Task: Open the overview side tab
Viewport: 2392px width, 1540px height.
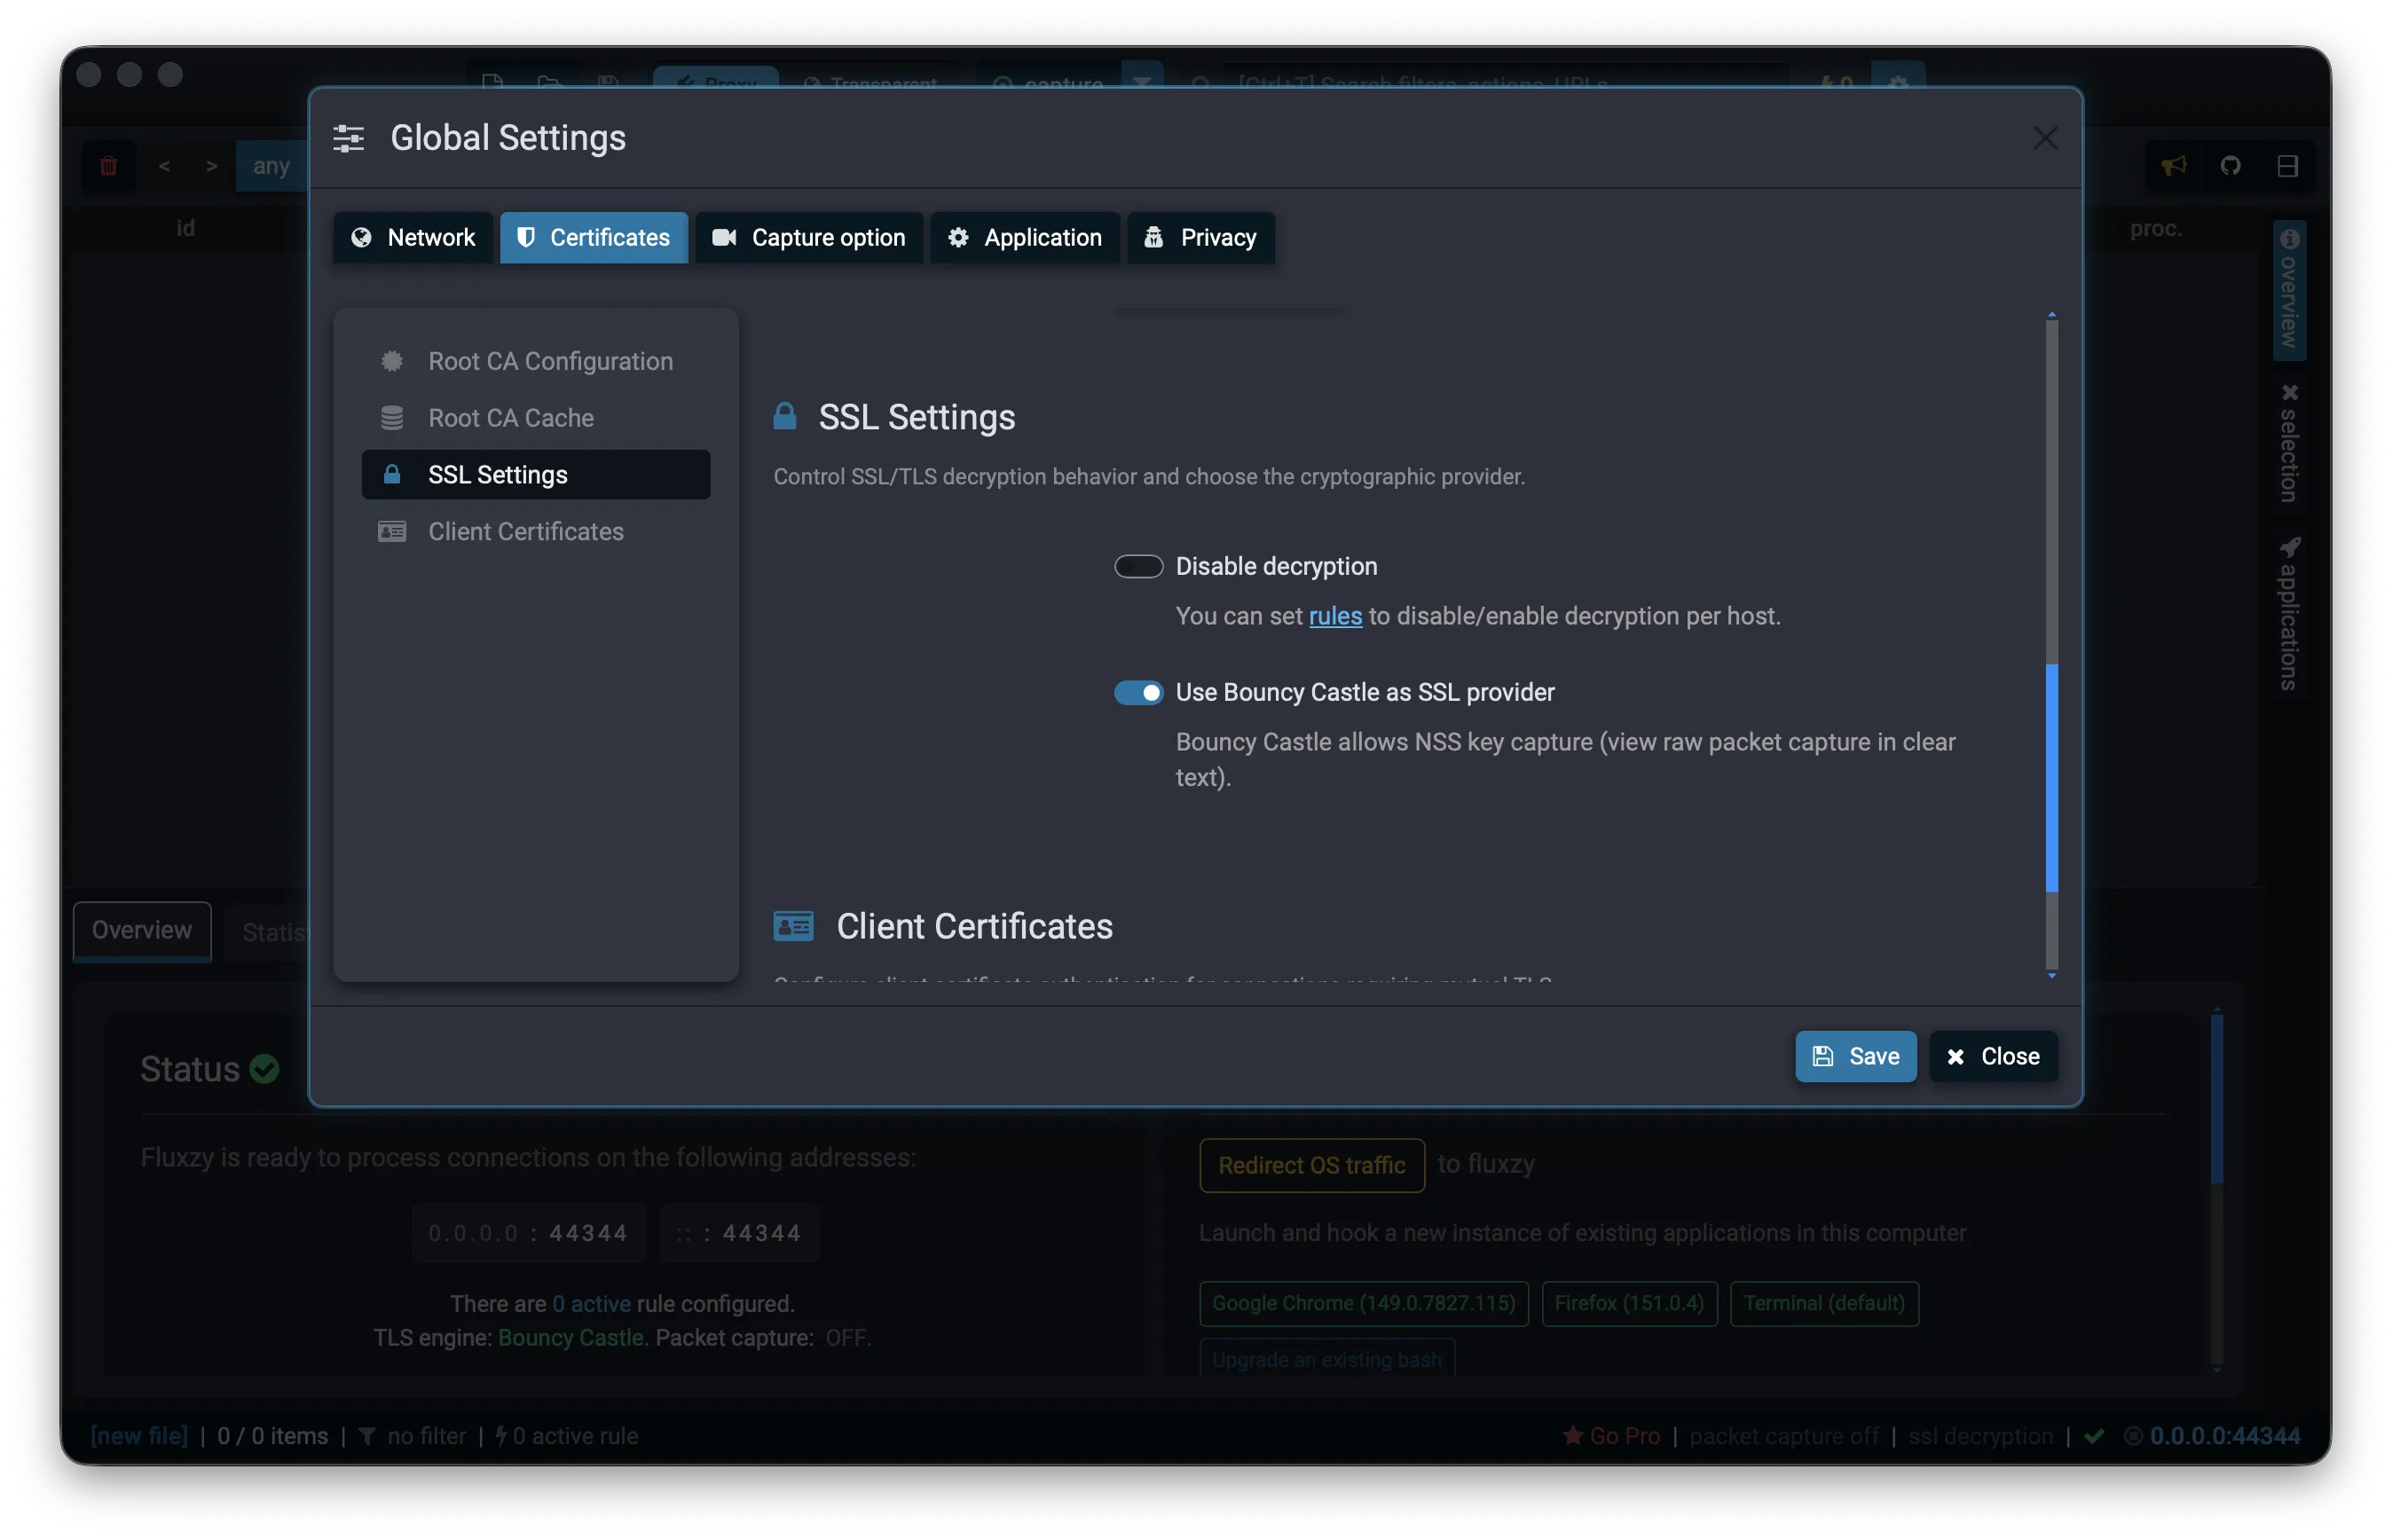Action: 2288,290
